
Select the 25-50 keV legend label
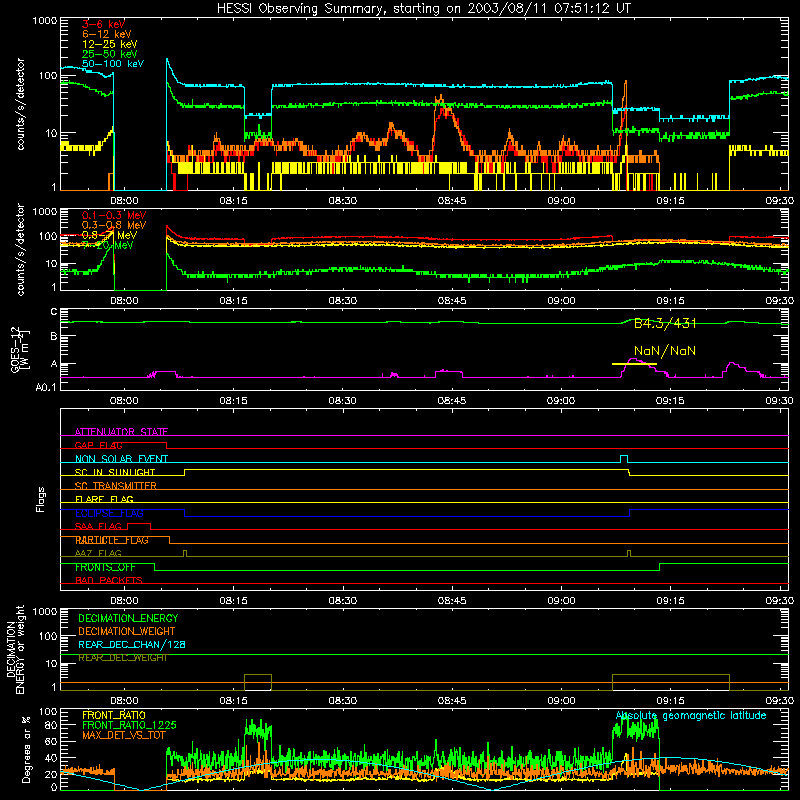pos(110,54)
